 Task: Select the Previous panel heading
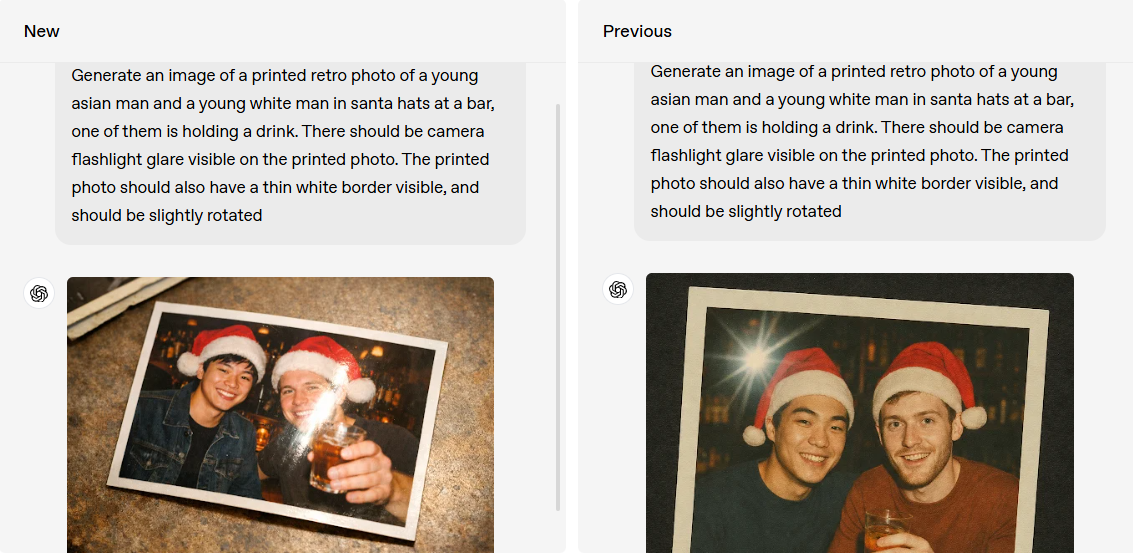[x=637, y=31]
